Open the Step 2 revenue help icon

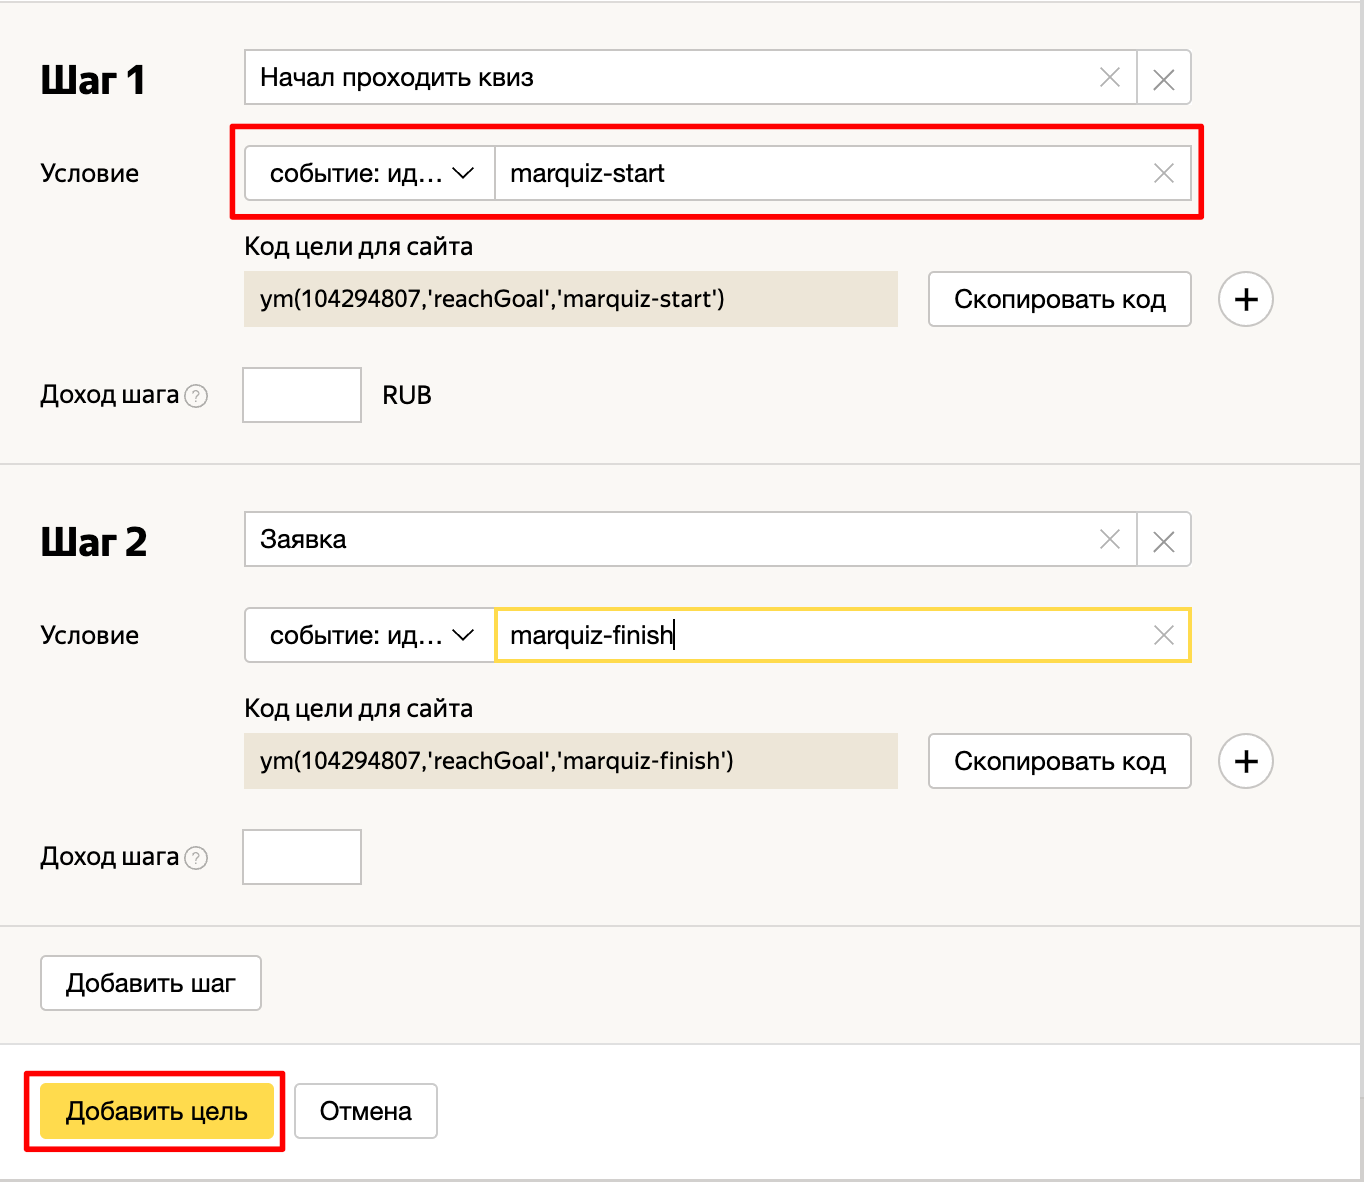point(197,858)
